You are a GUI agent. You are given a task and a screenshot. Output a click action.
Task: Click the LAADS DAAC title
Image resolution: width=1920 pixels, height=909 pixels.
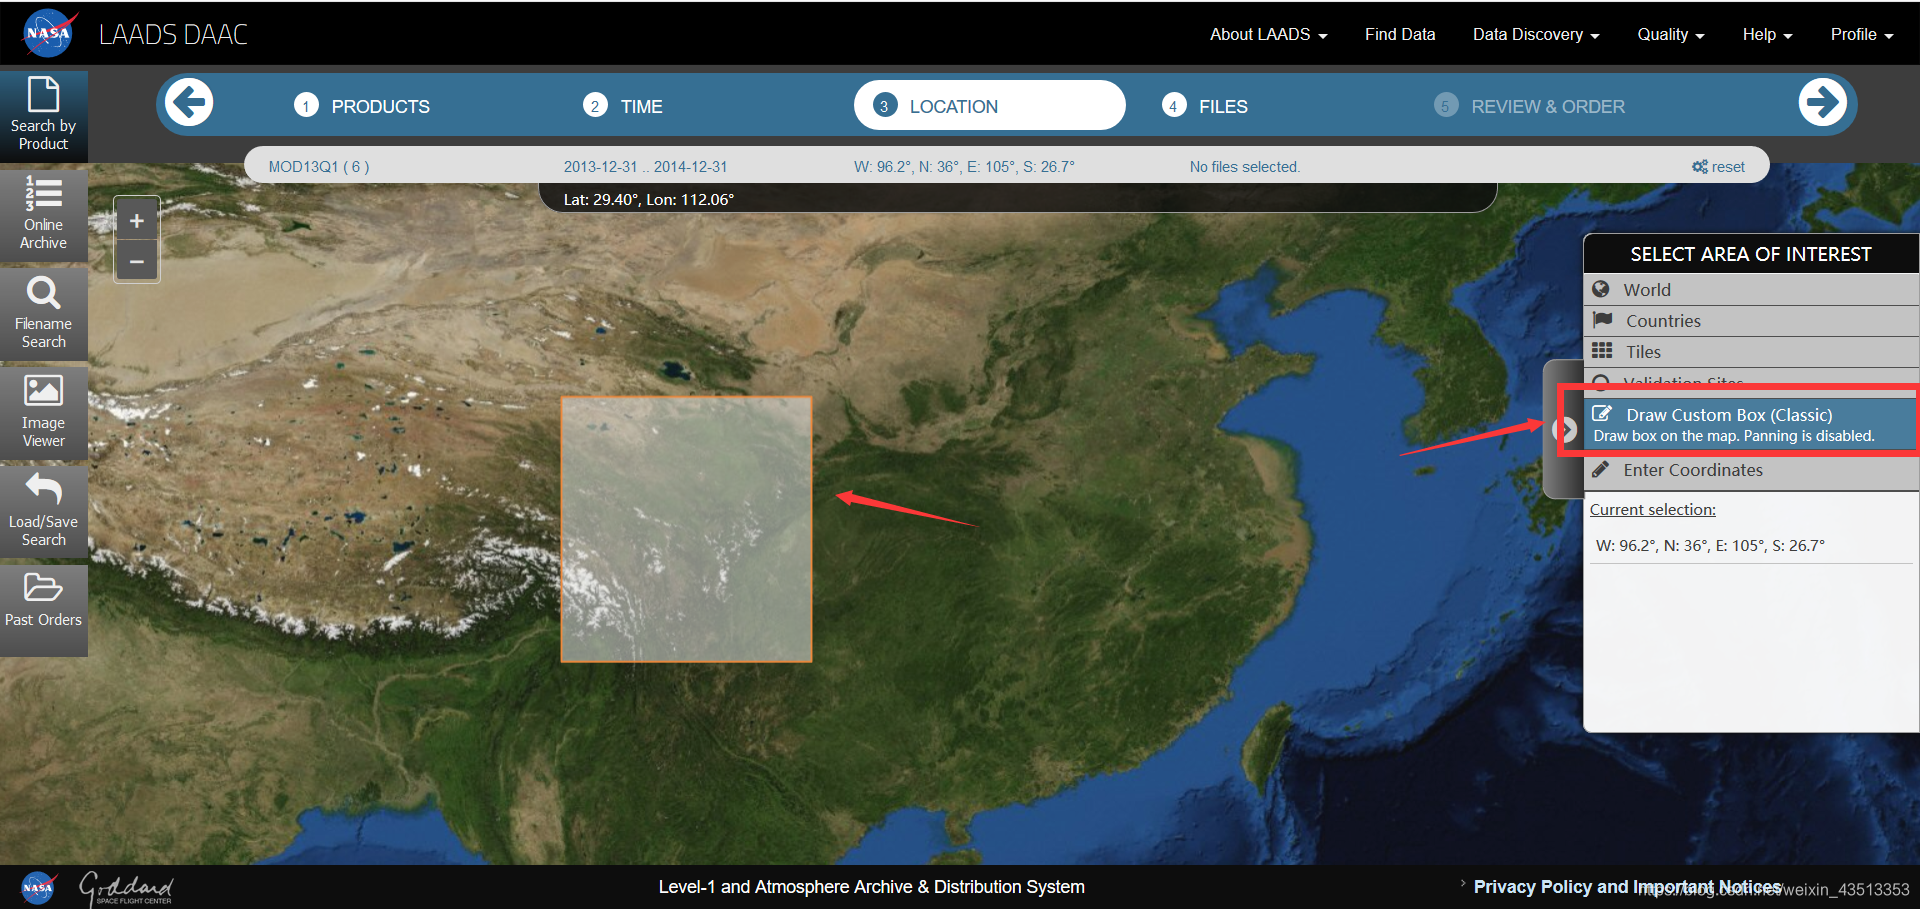(173, 34)
